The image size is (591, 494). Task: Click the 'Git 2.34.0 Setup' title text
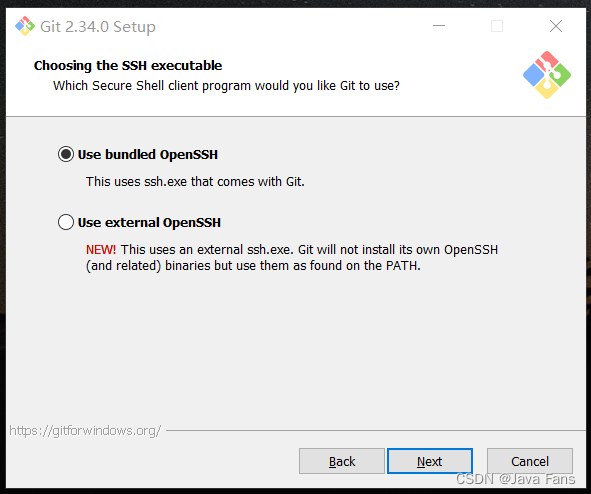[x=98, y=27]
